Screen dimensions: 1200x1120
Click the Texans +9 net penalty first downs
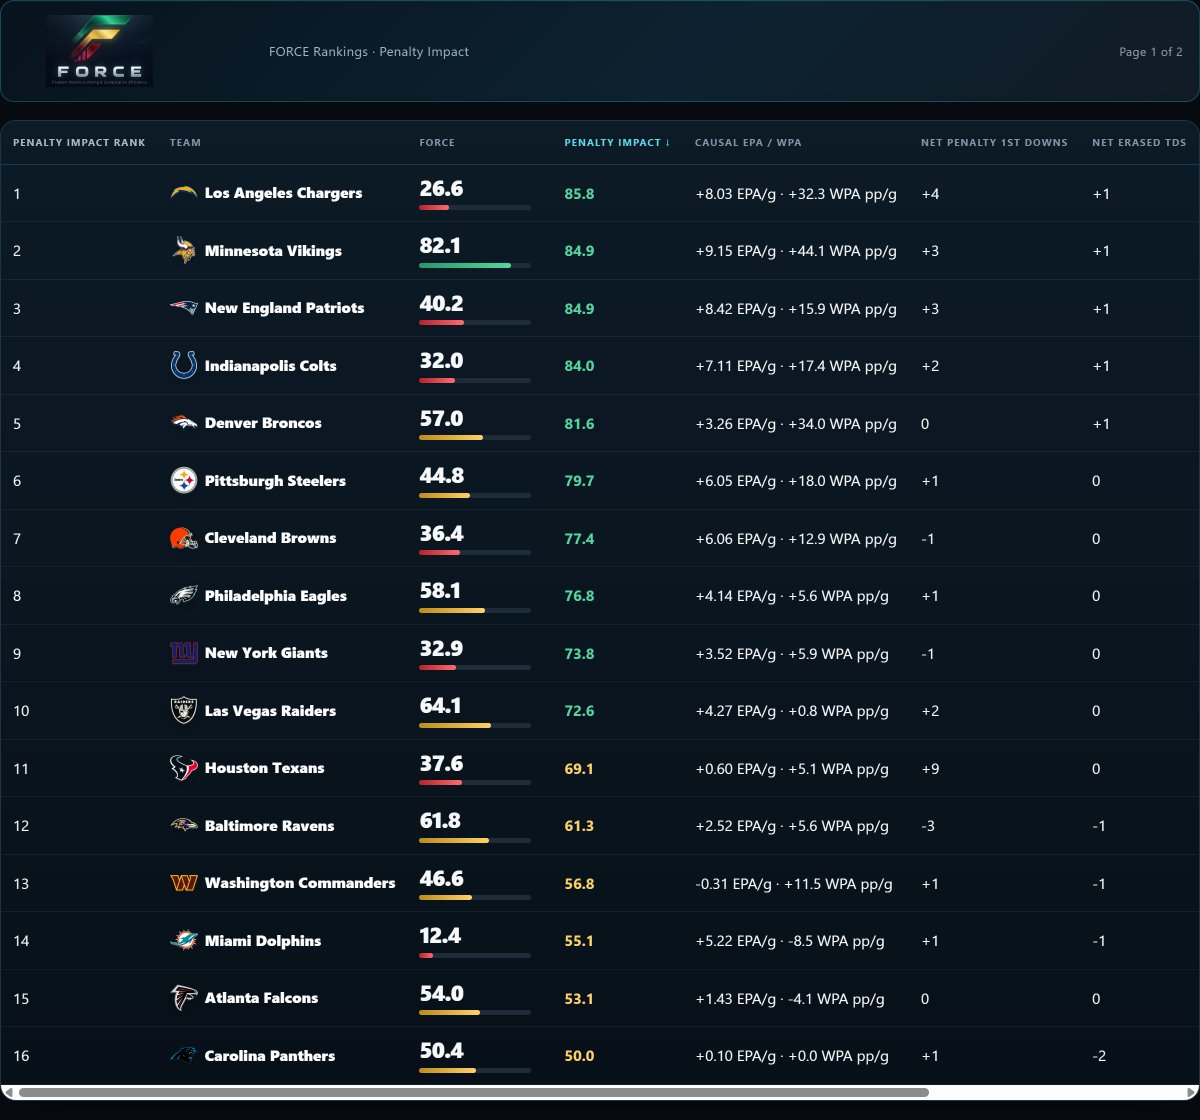930,769
